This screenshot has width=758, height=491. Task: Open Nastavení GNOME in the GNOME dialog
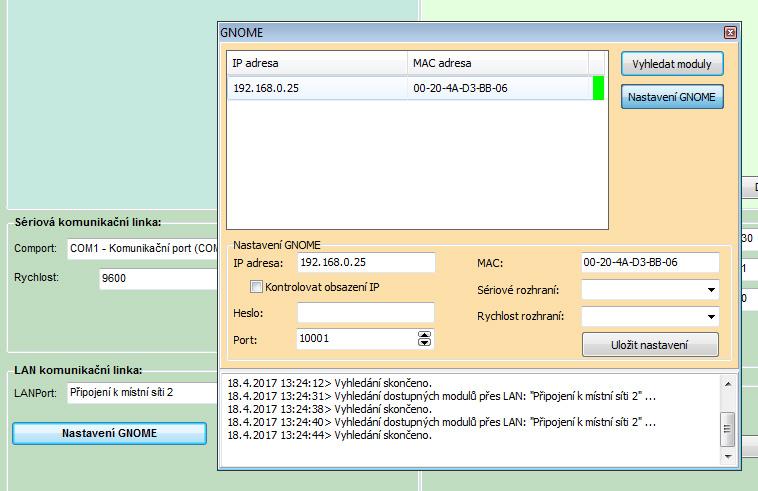[672, 97]
